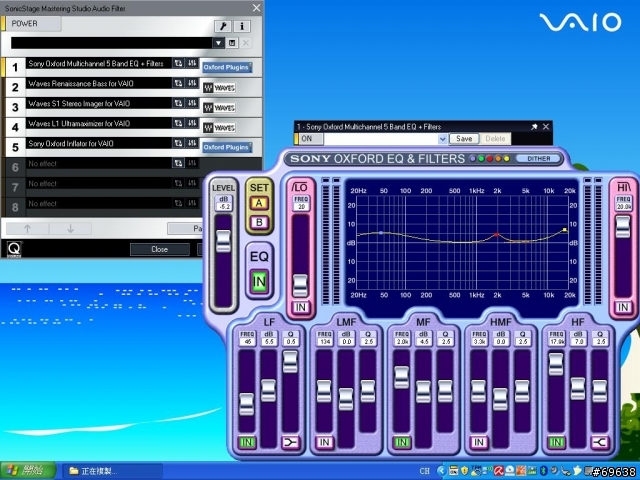640x480 pixels.
Task: Click the save preset icon beside the preset dropdown
Action: pos(232,43)
